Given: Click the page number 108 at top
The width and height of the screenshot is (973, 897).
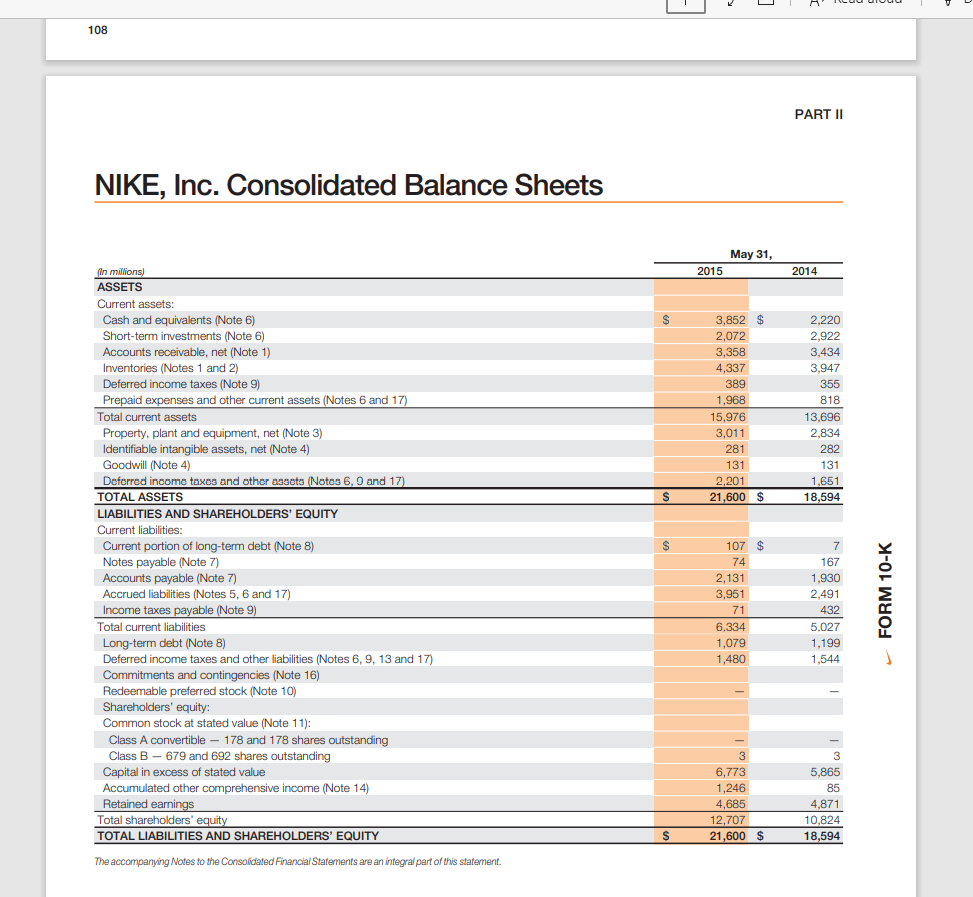Looking at the screenshot, I should tap(97, 30).
